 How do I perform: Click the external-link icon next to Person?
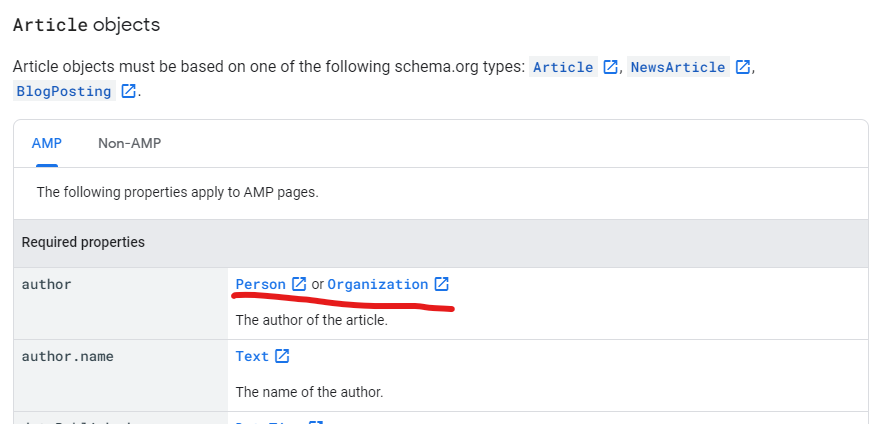coord(298,284)
